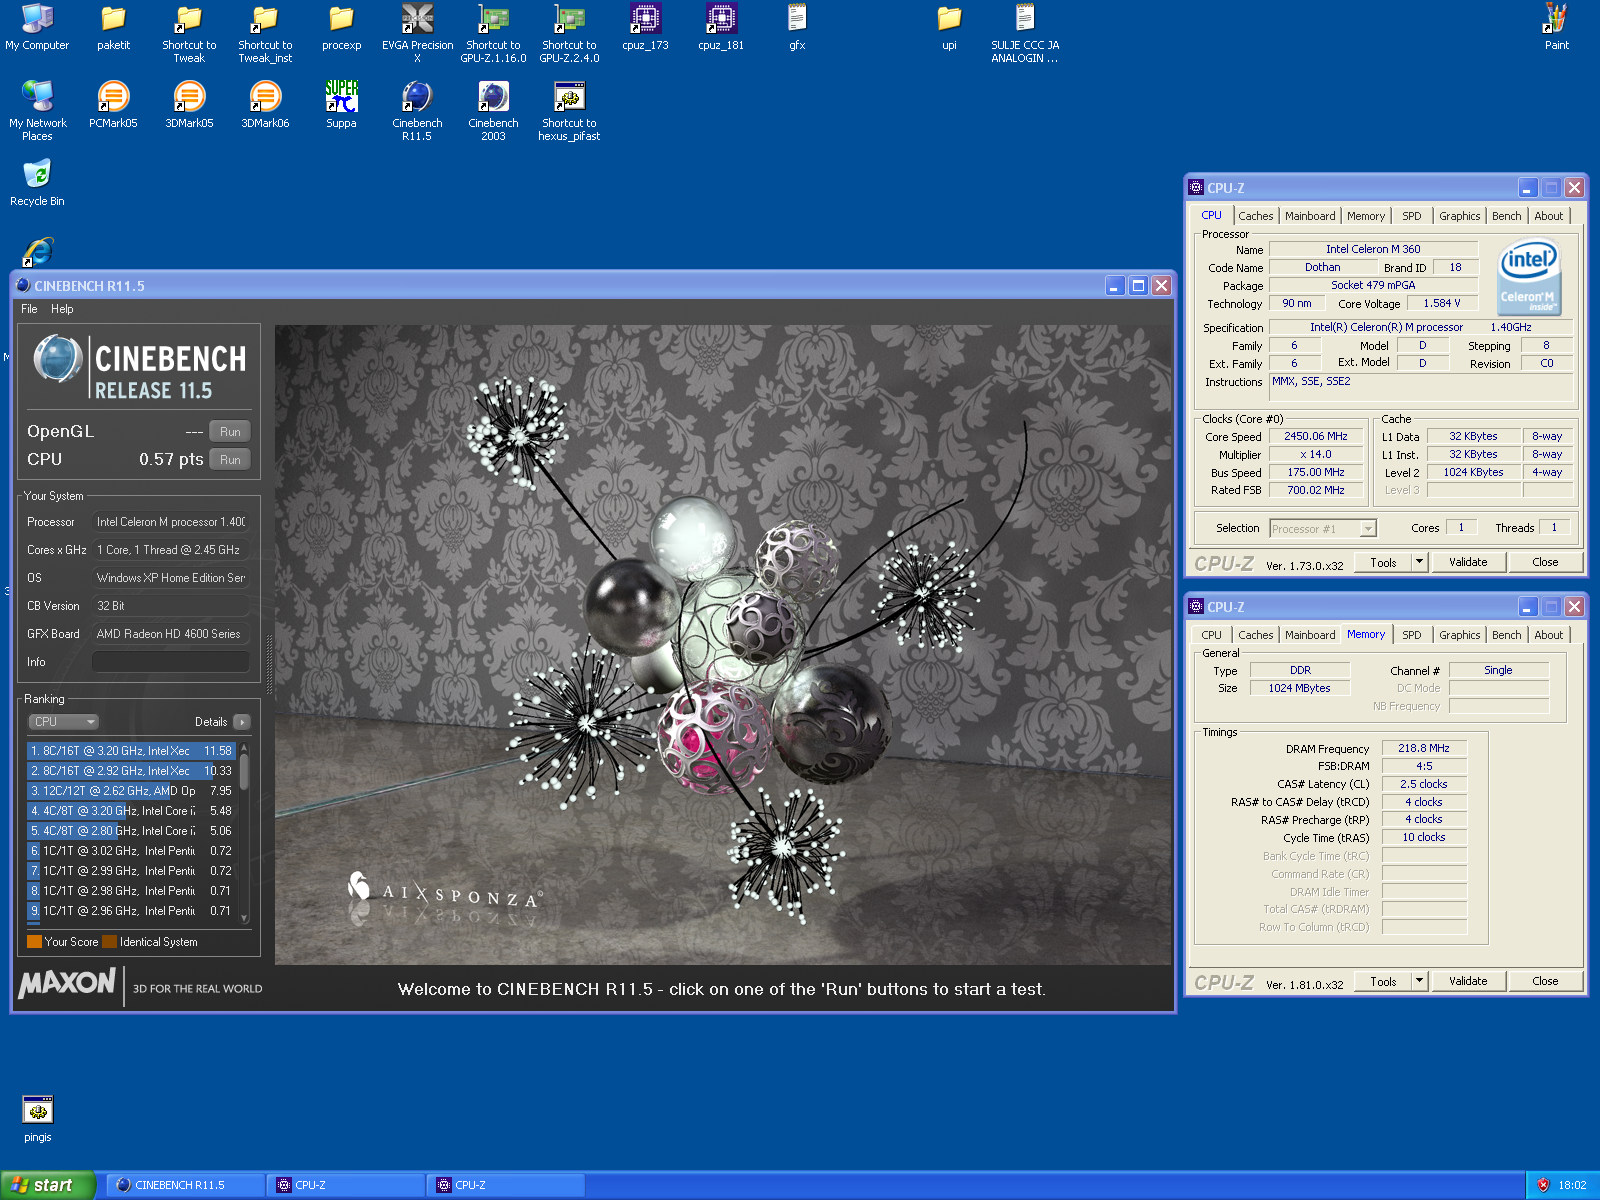Select the EVGA Precision X icon
The width and height of the screenshot is (1600, 1200).
[417, 33]
